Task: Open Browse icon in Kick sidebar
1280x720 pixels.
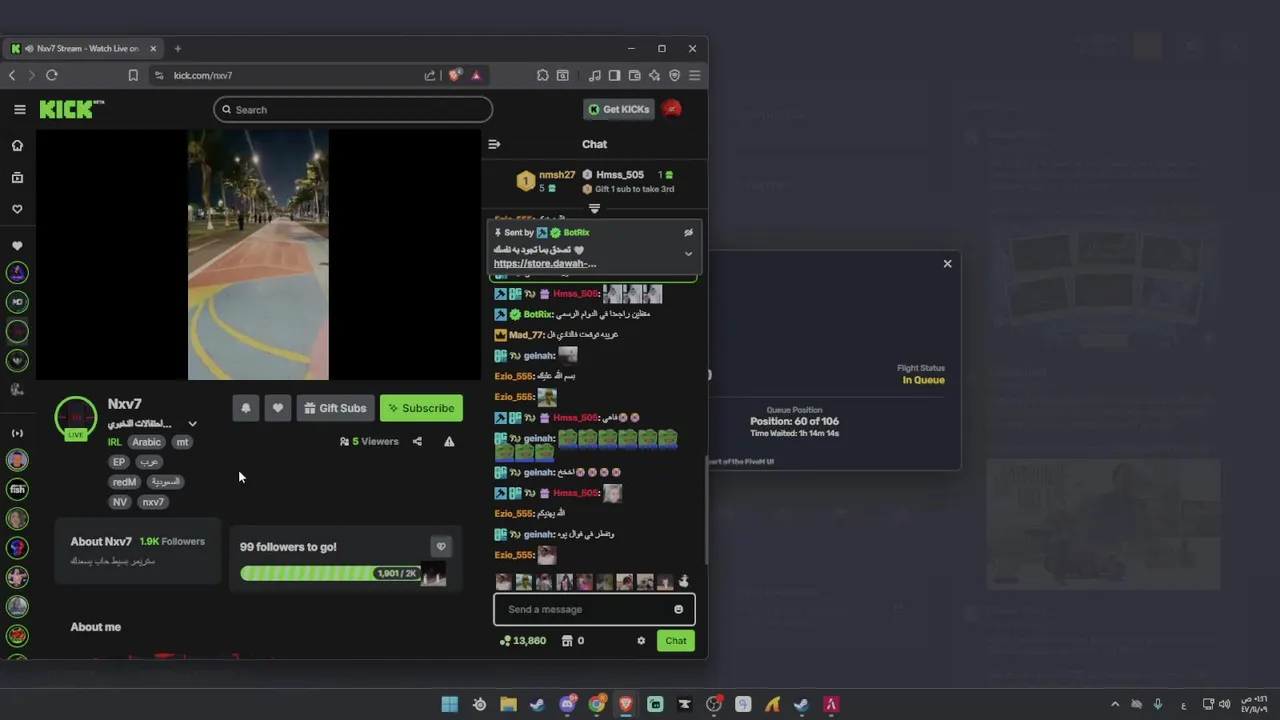Action: click(17, 177)
